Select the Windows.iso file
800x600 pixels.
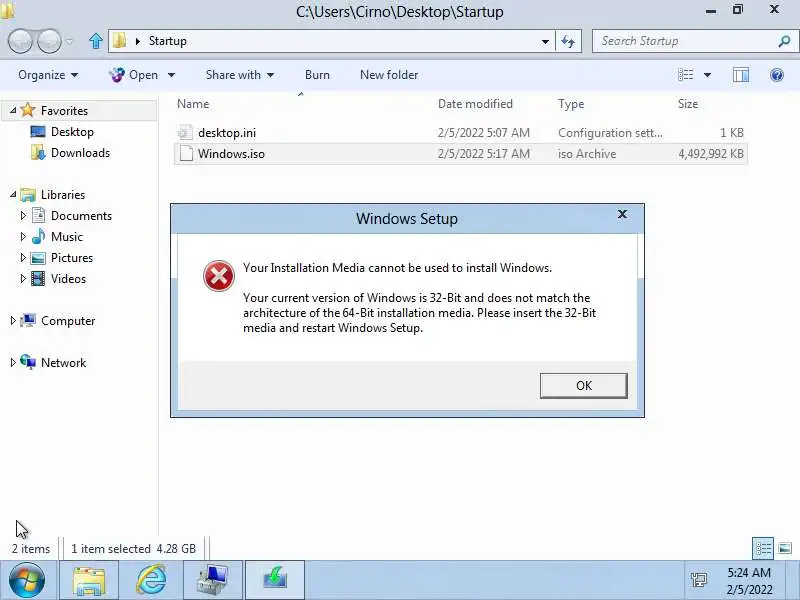461,154
